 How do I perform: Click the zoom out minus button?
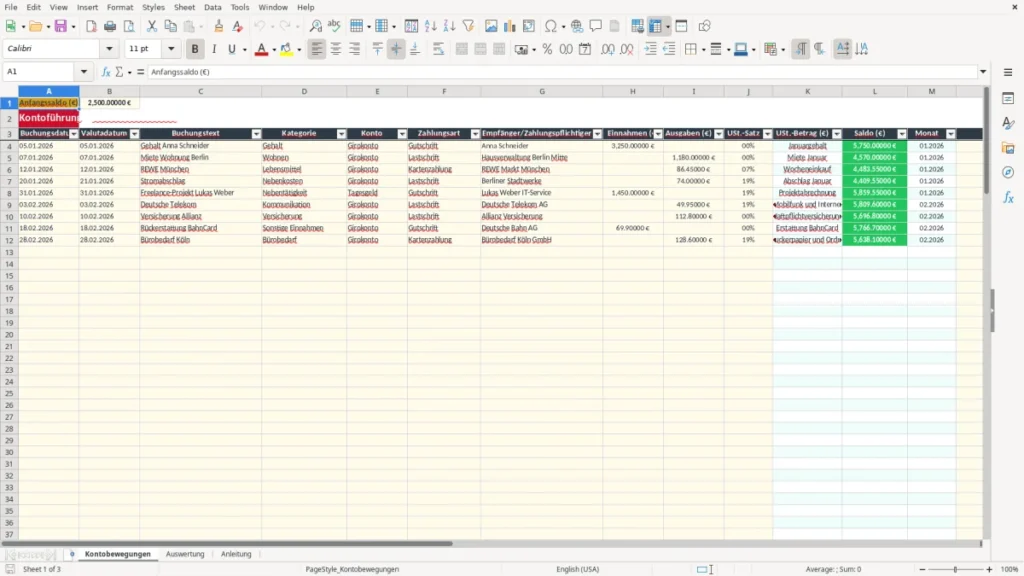point(922,569)
